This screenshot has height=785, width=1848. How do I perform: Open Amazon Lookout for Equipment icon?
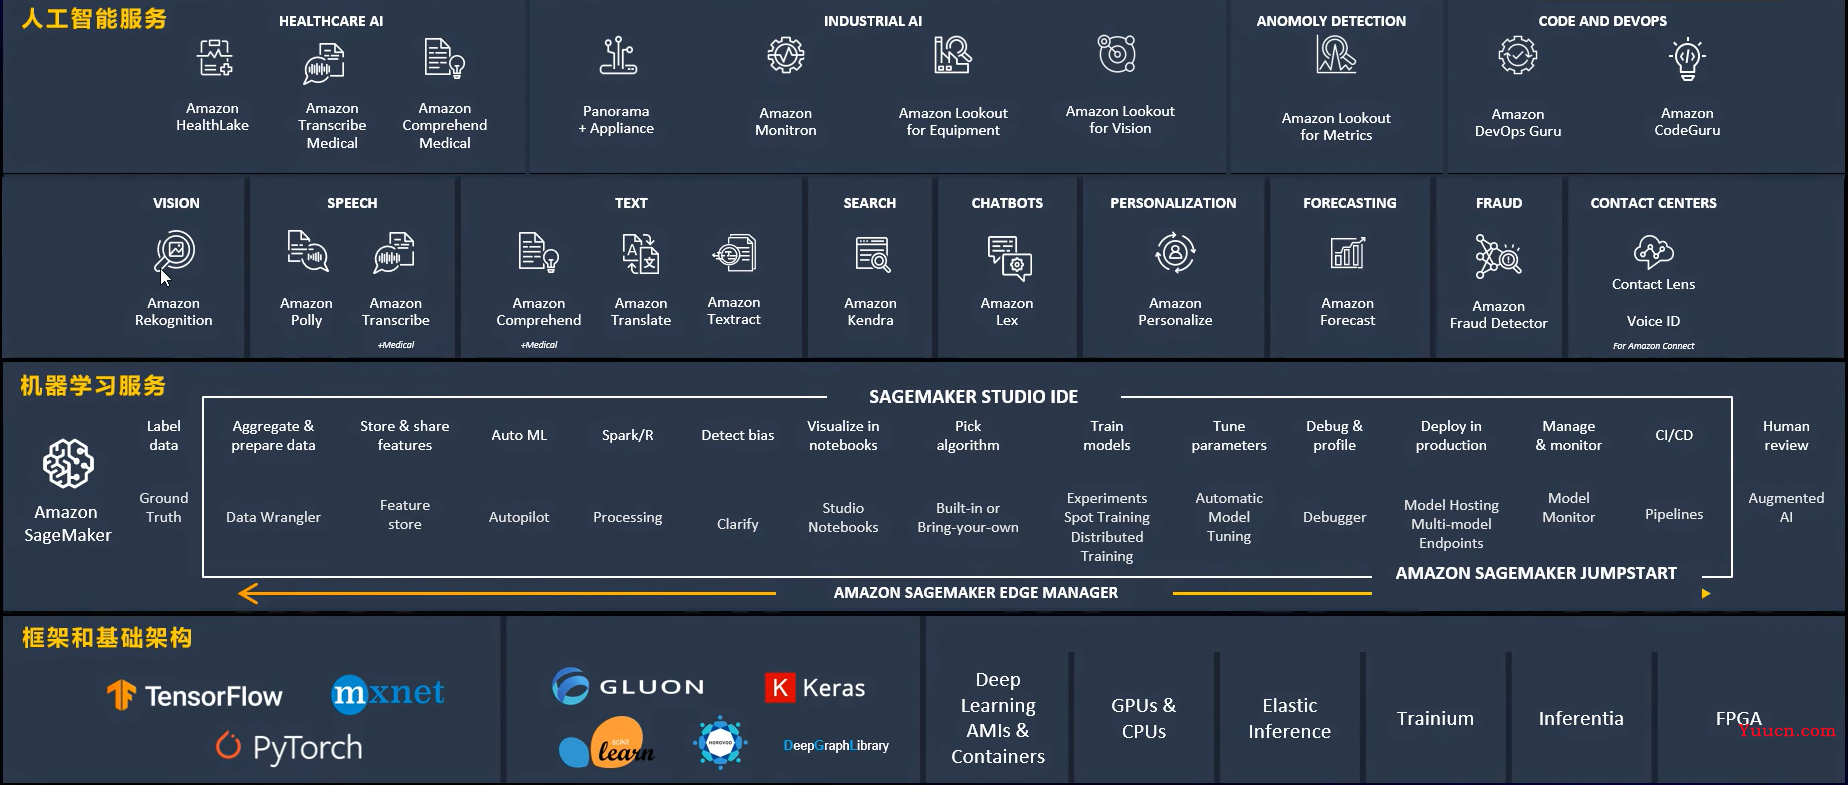coord(952,55)
